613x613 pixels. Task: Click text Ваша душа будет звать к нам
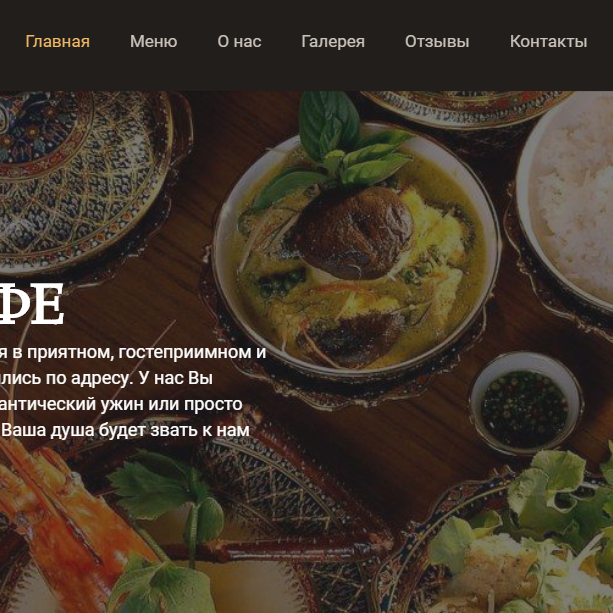click(125, 430)
